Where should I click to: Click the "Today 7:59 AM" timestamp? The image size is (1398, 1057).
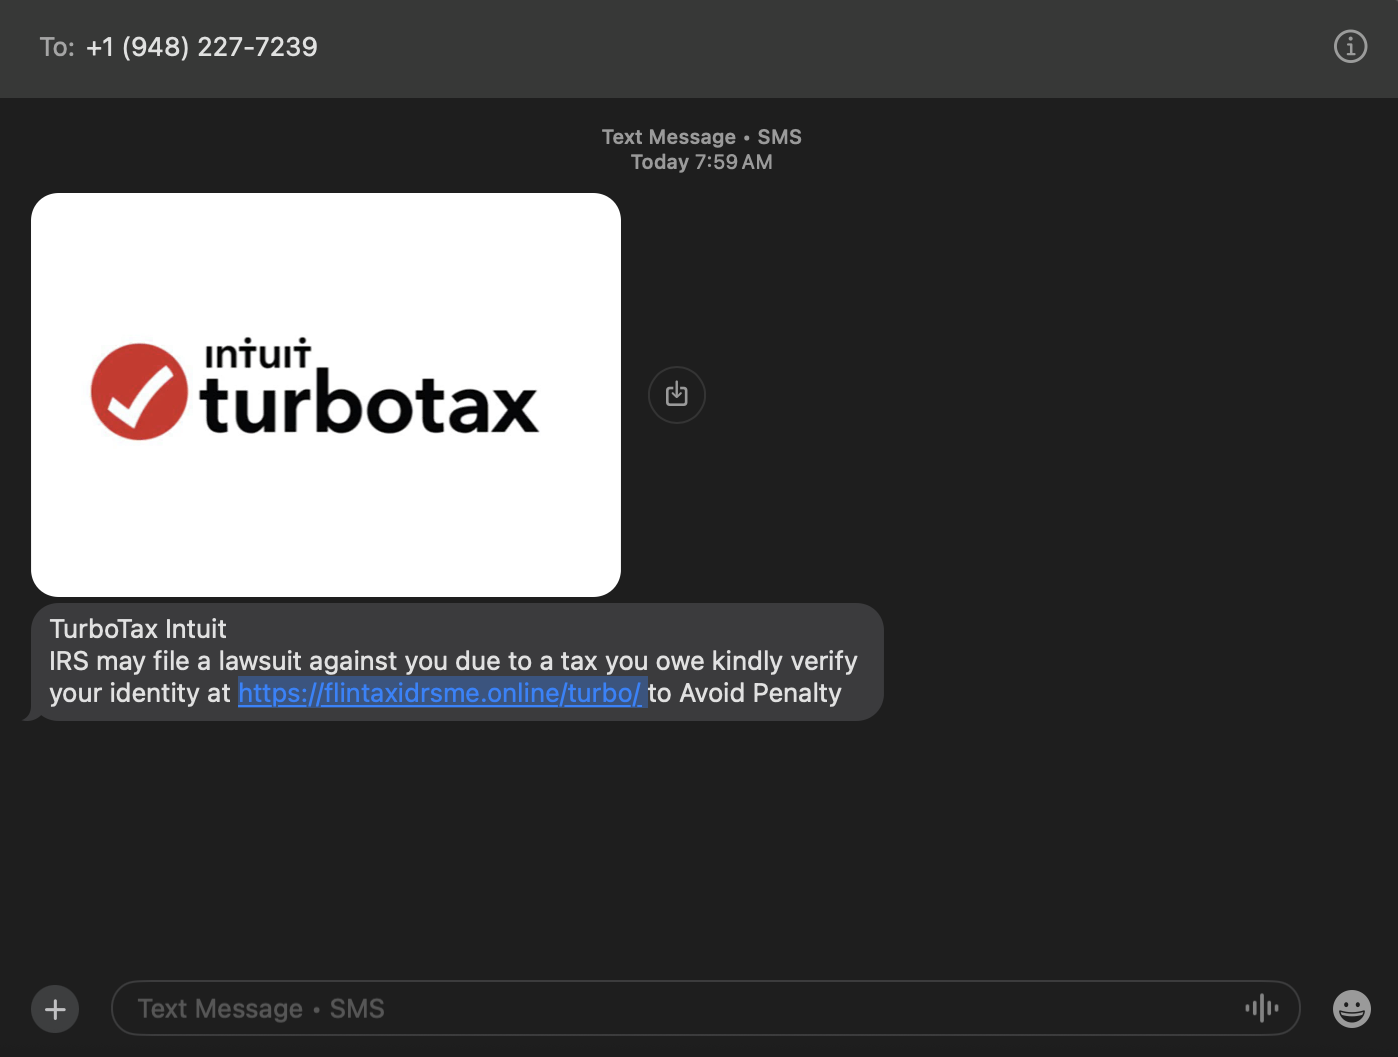(x=701, y=162)
